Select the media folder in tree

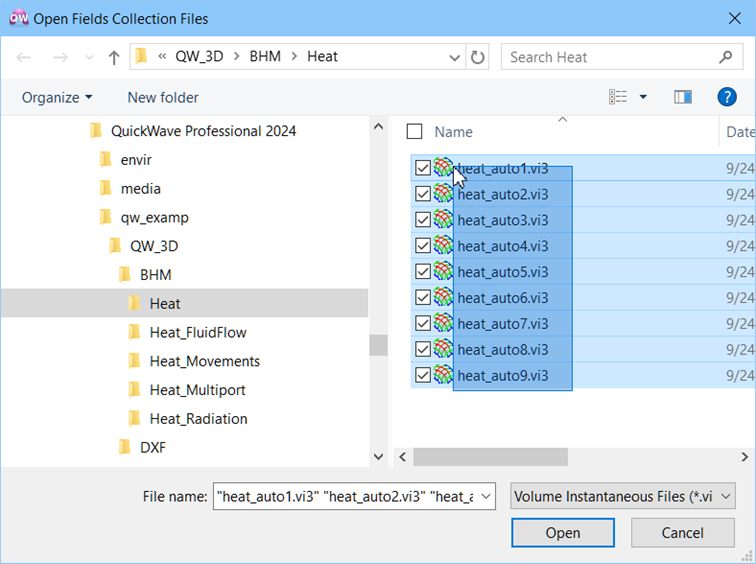tap(130, 188)
